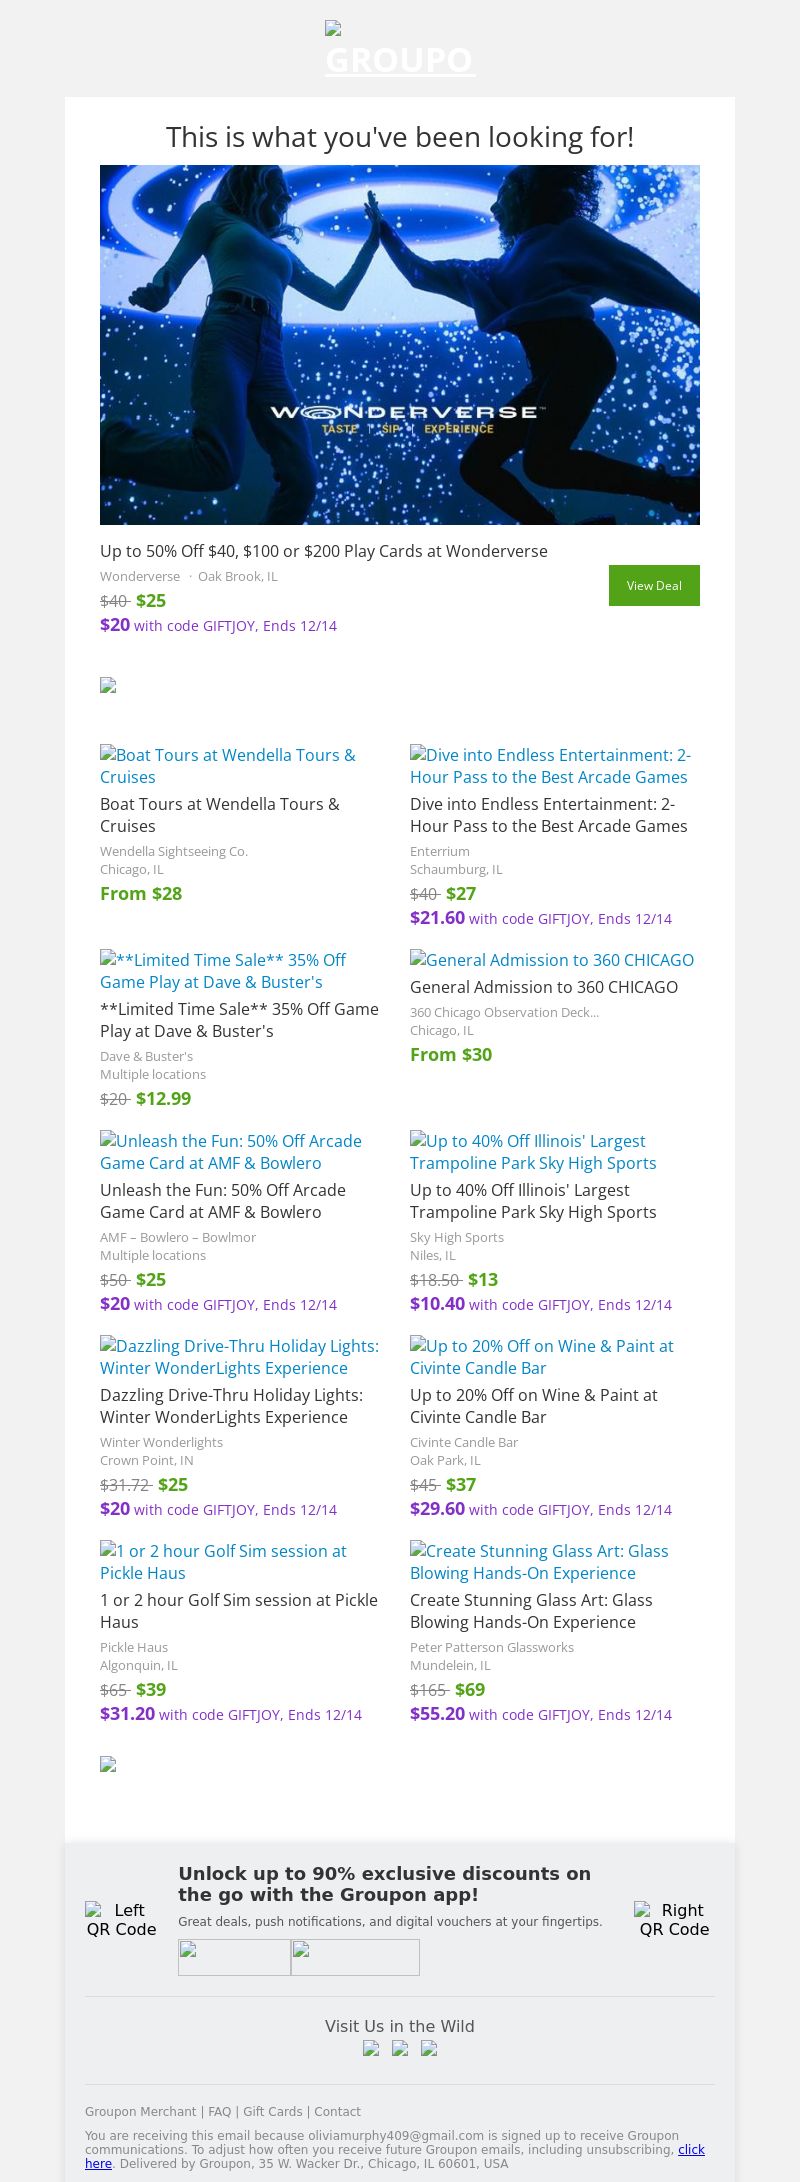
Task: Click the right app download badge
Action: (355, 1957)
